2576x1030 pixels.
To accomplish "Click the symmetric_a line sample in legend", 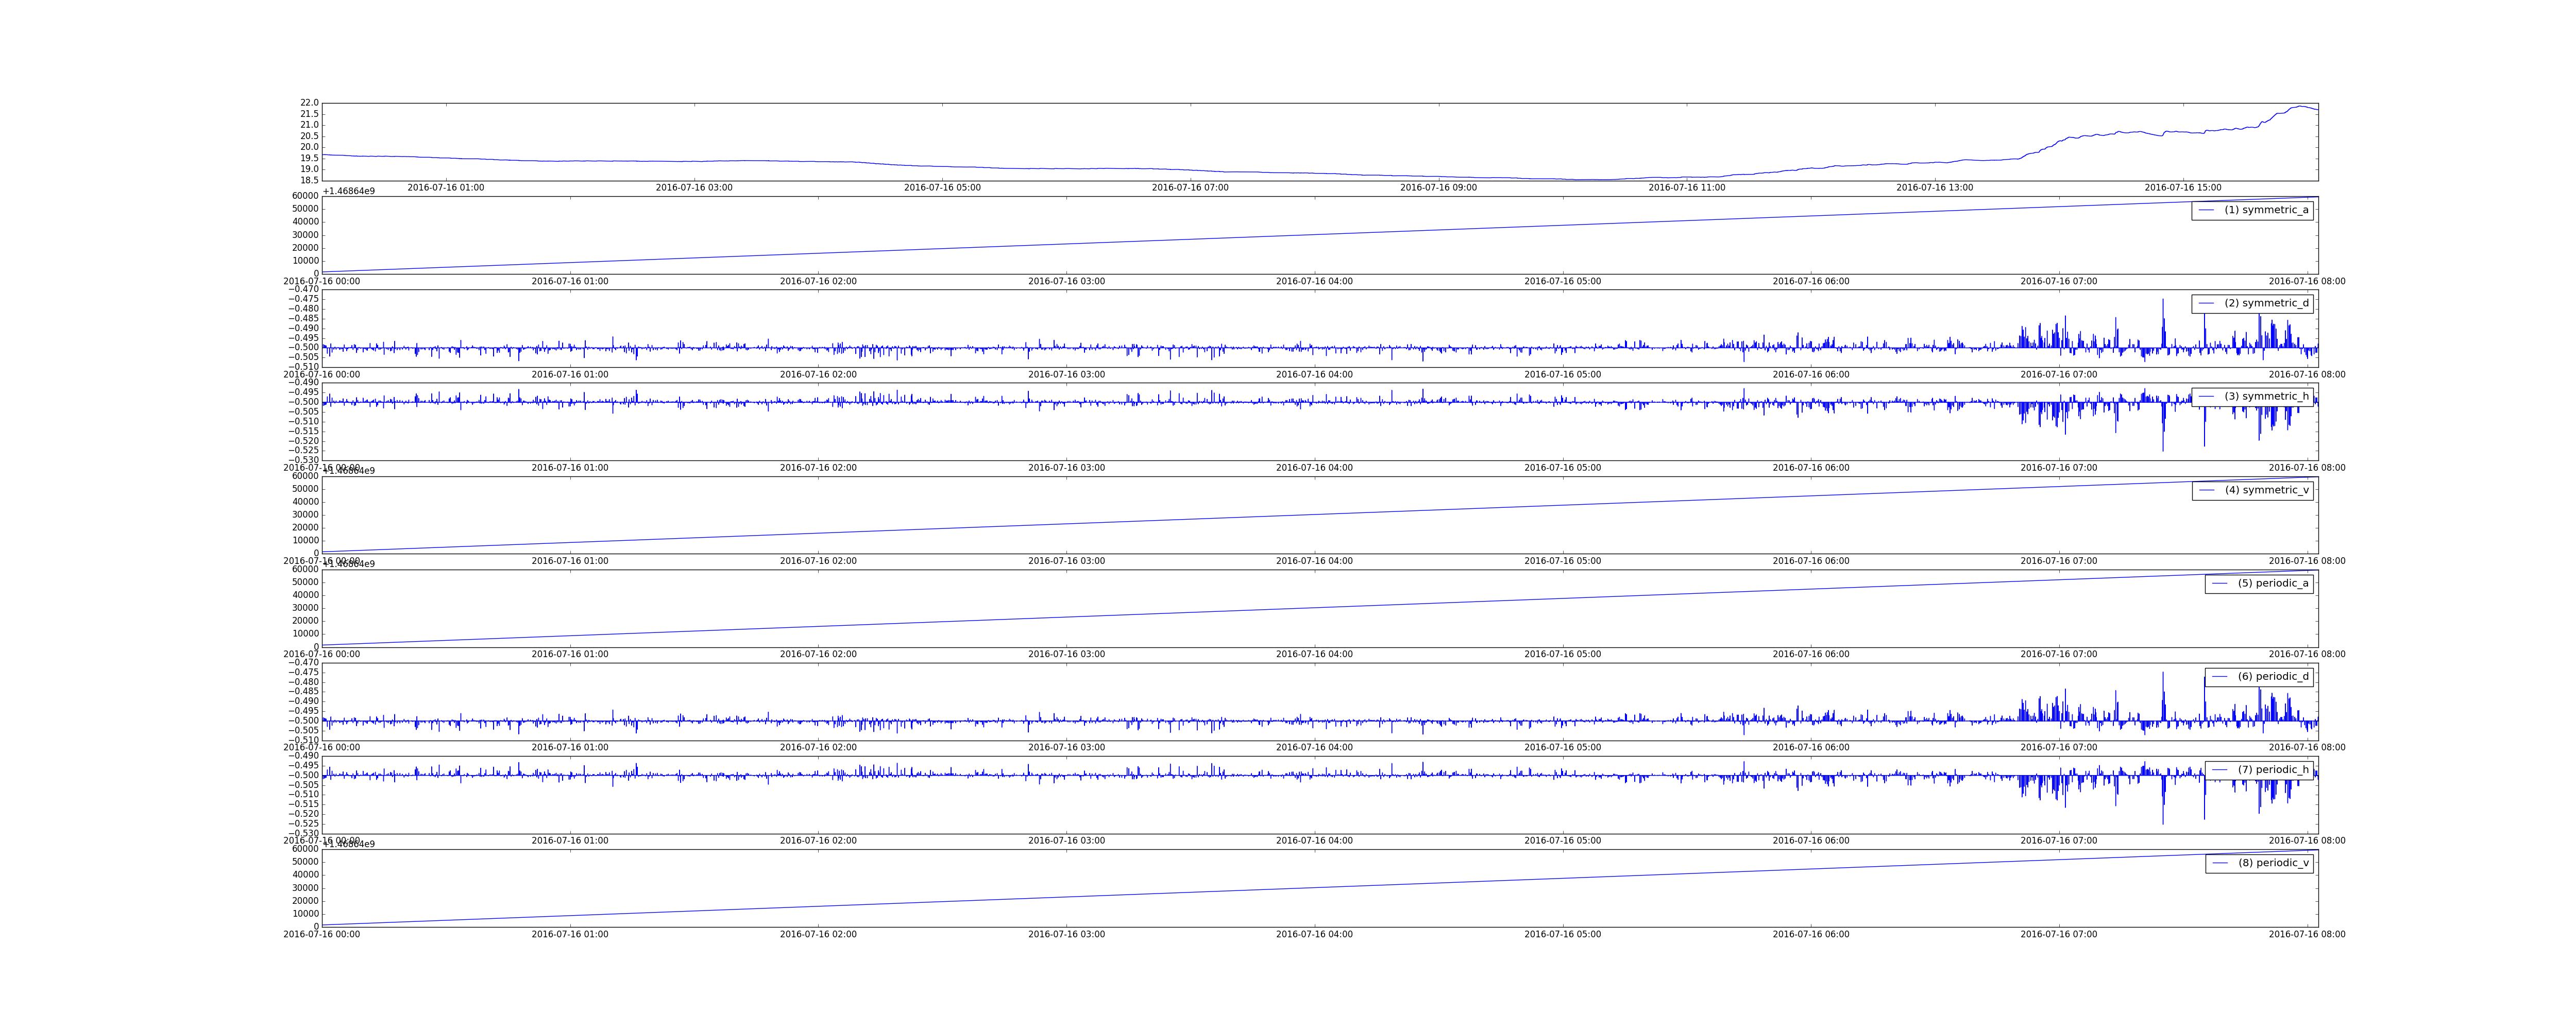I will pos(2206,210).
